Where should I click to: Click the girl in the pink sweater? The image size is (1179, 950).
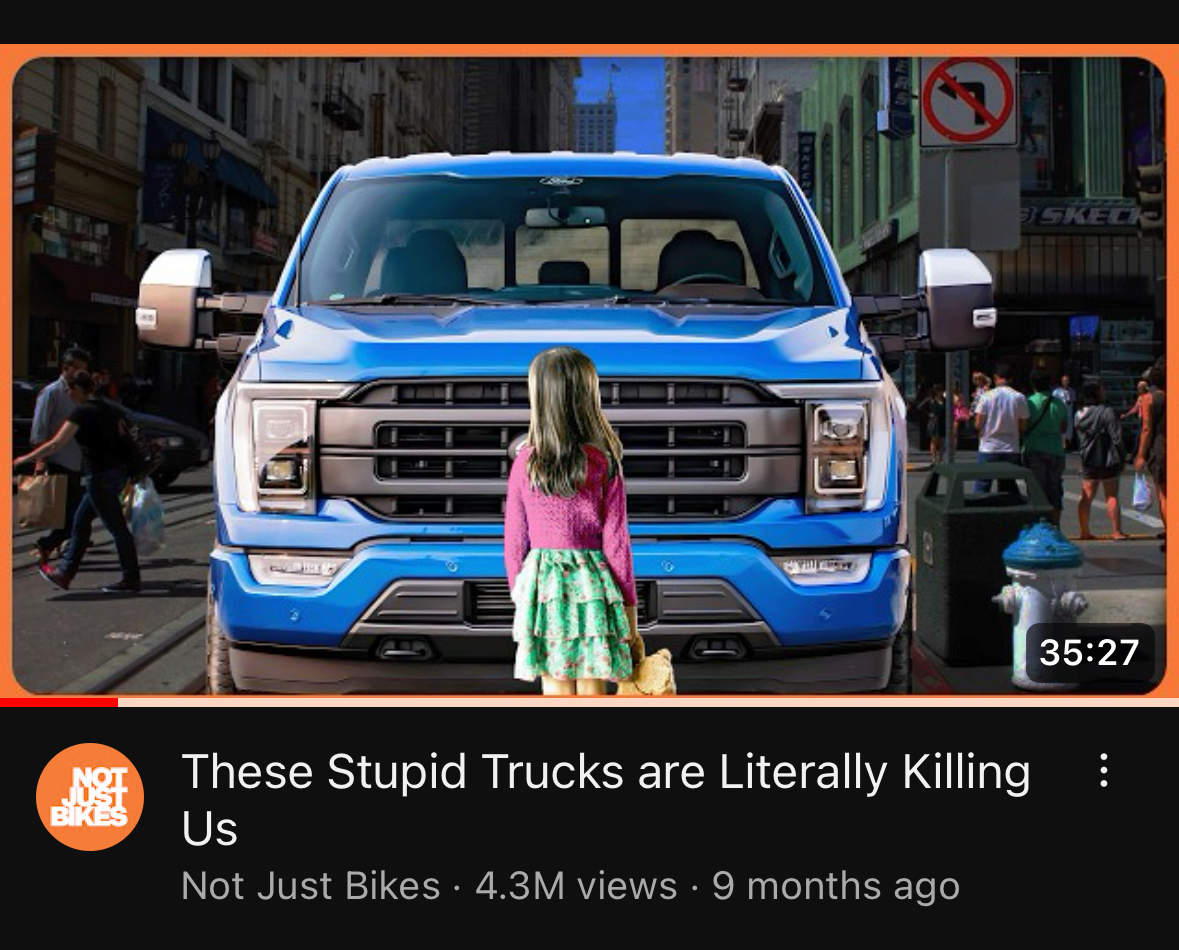click(x=569, y=521)
